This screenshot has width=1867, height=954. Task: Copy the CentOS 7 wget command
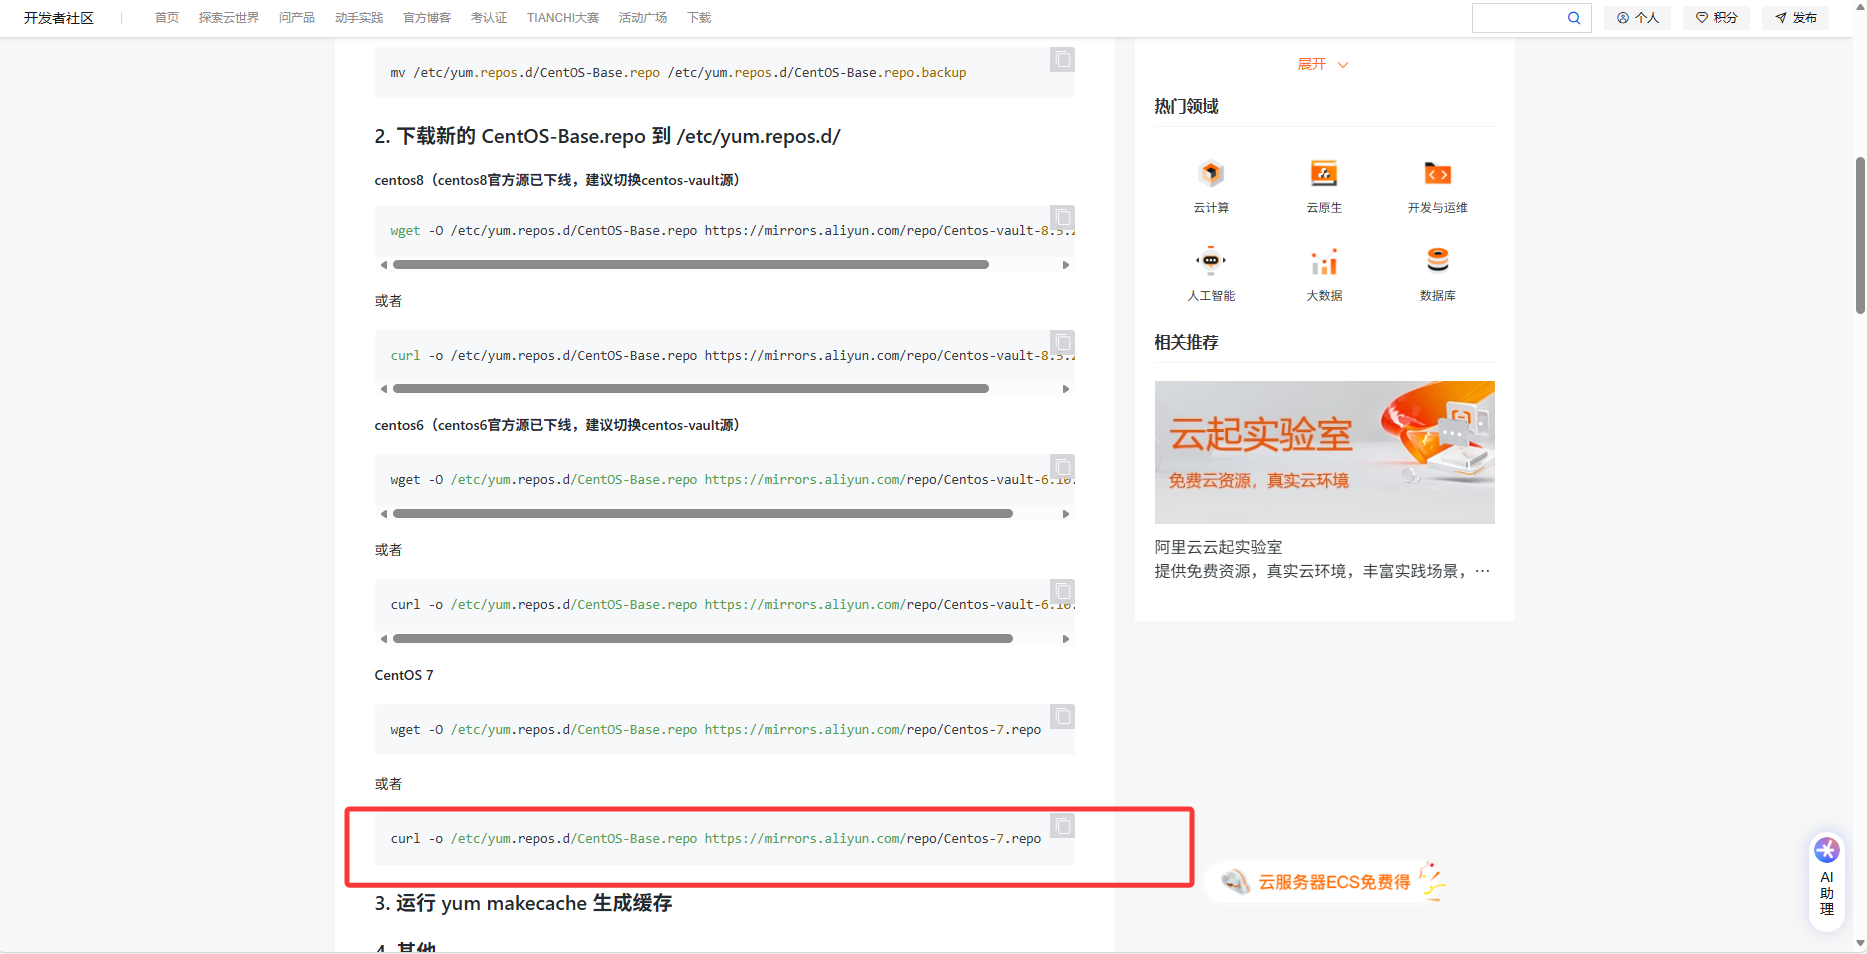[x=1062, y=717]
